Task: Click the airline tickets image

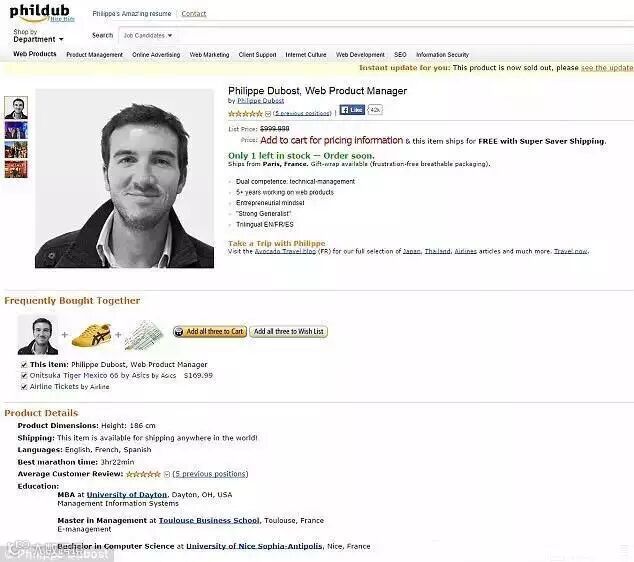Action: coord(144,335)
